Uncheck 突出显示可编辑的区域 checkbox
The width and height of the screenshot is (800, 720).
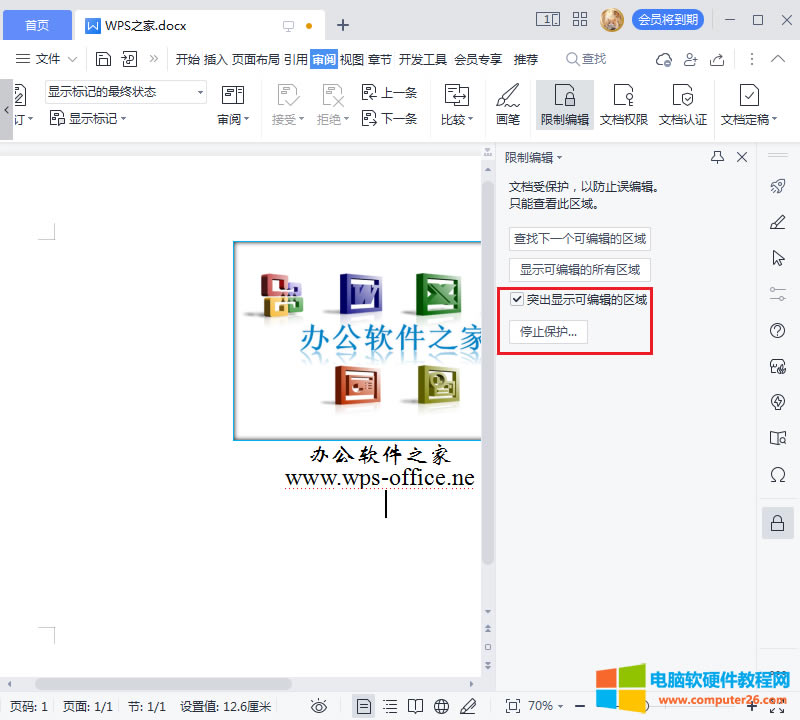coord(517,299)
